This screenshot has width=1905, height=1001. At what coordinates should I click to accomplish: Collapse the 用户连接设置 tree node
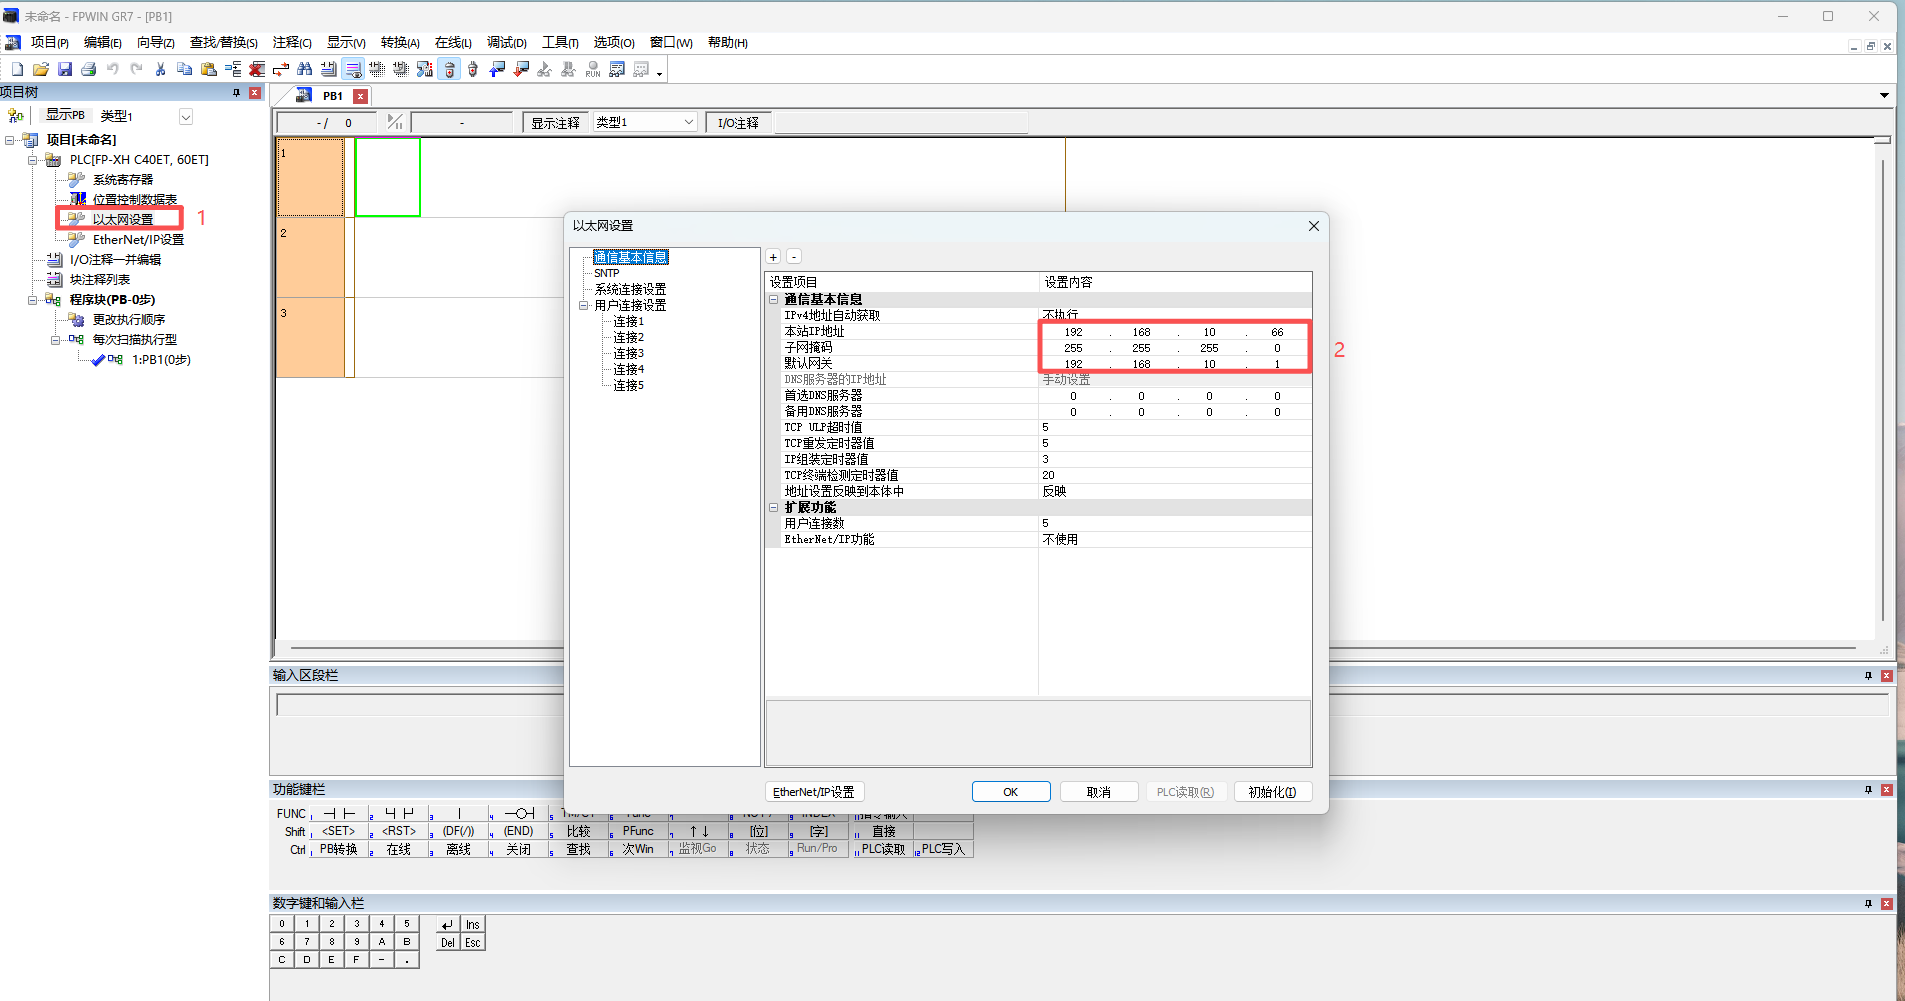583,306
